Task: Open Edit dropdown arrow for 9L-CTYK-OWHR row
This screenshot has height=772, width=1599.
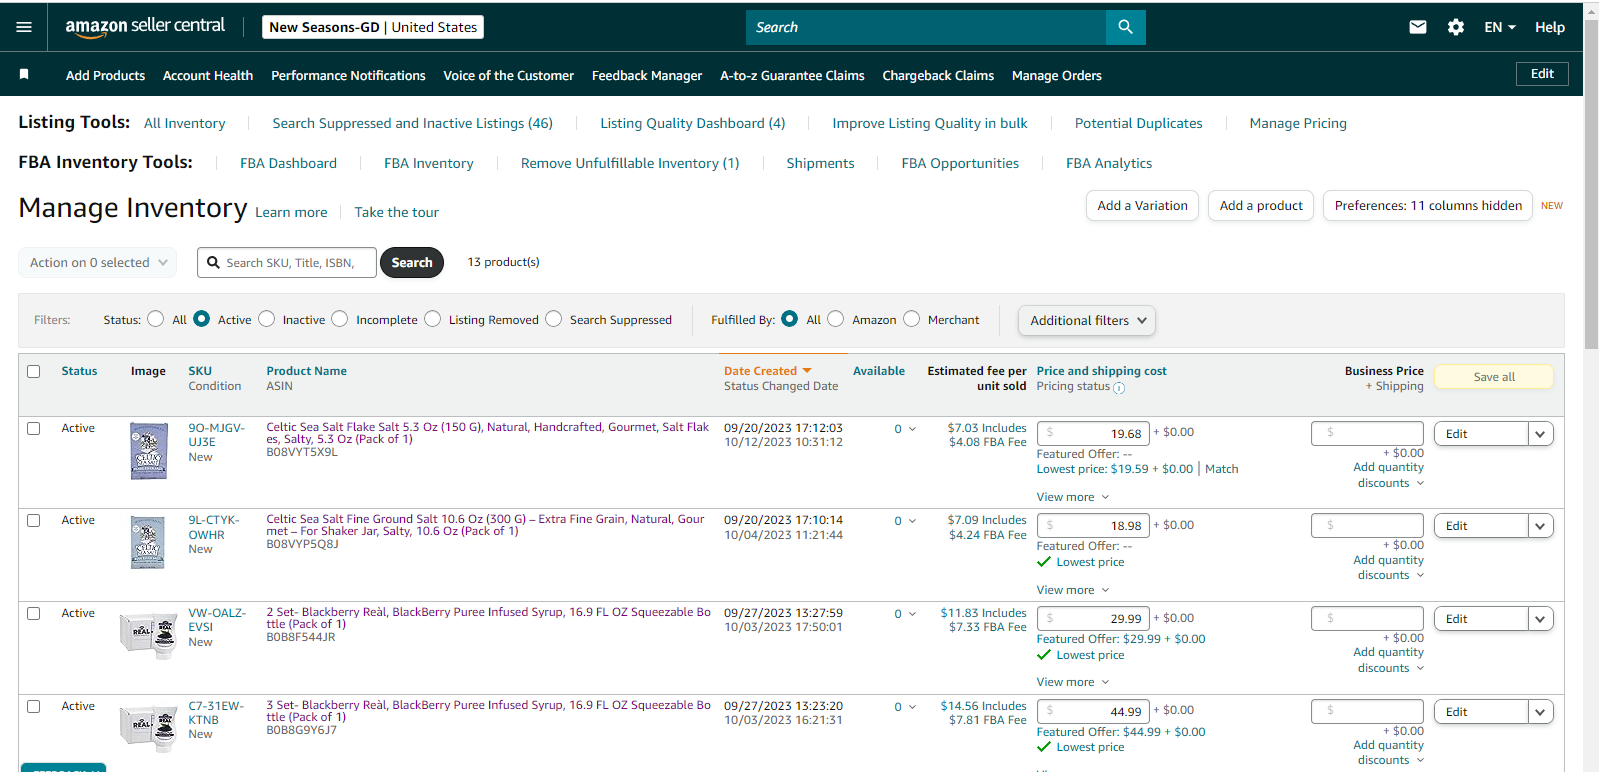Action: pyautogui.click(x=1540, y=526)
